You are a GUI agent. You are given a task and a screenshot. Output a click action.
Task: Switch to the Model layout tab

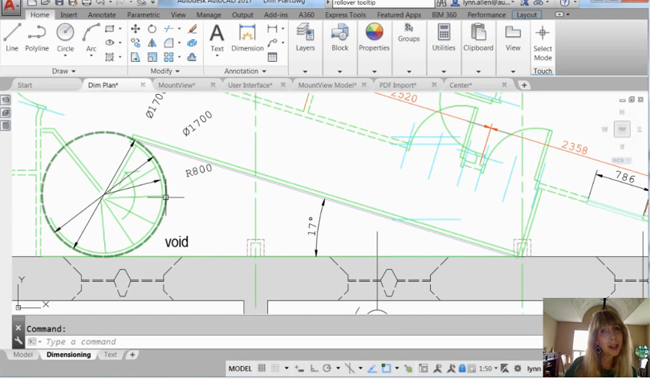22,355
